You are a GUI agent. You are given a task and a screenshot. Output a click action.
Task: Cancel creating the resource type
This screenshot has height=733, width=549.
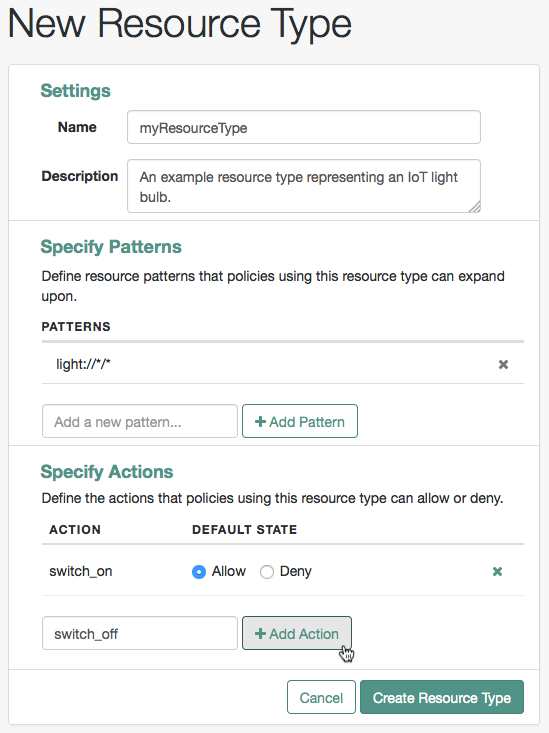point(321,697)
